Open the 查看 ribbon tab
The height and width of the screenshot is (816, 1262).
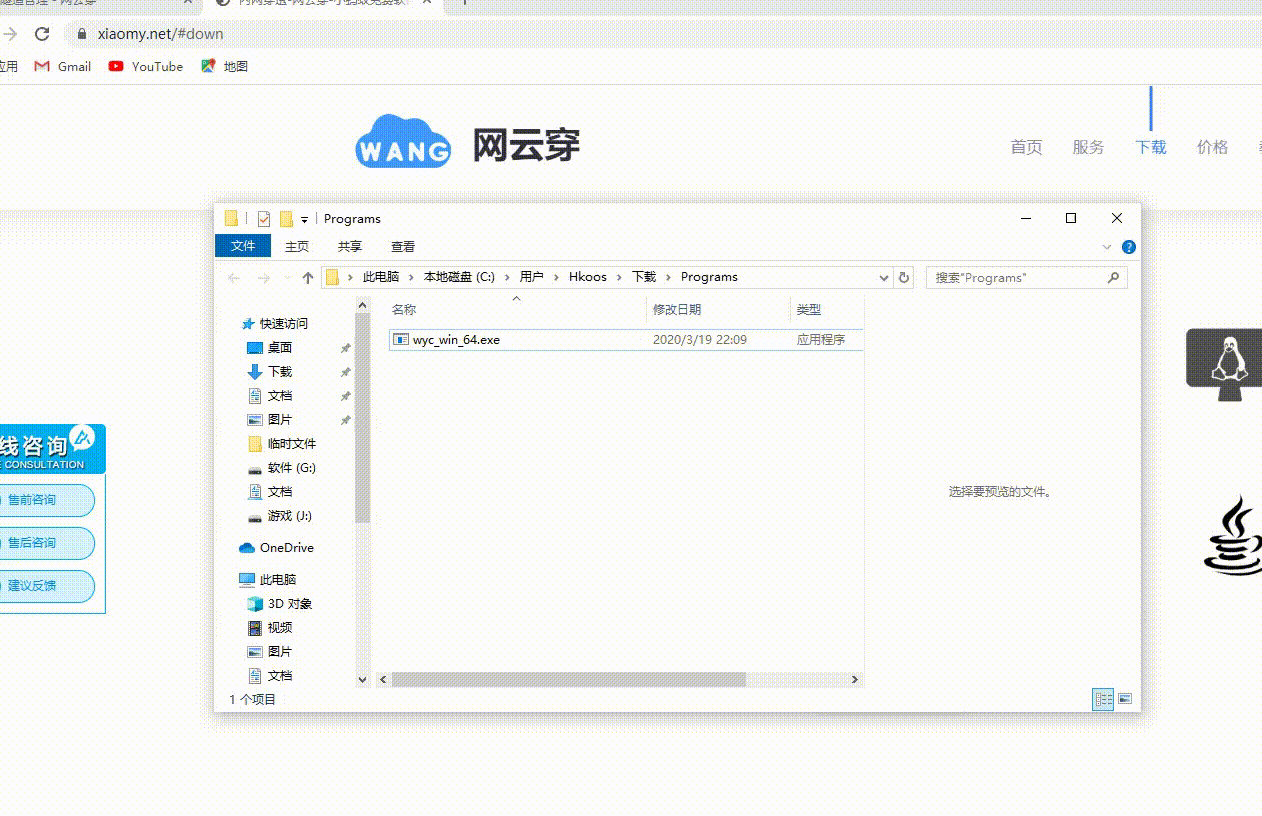tap(403, 247)
